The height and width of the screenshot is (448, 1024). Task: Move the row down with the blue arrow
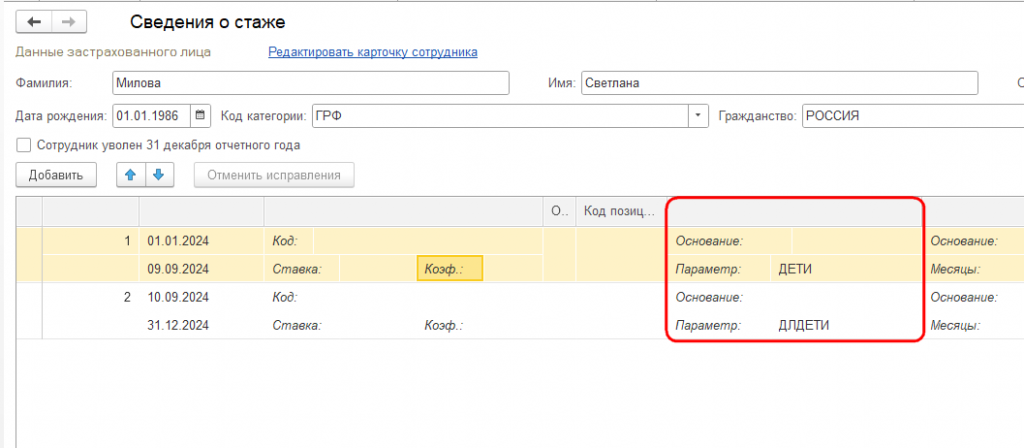159,175
